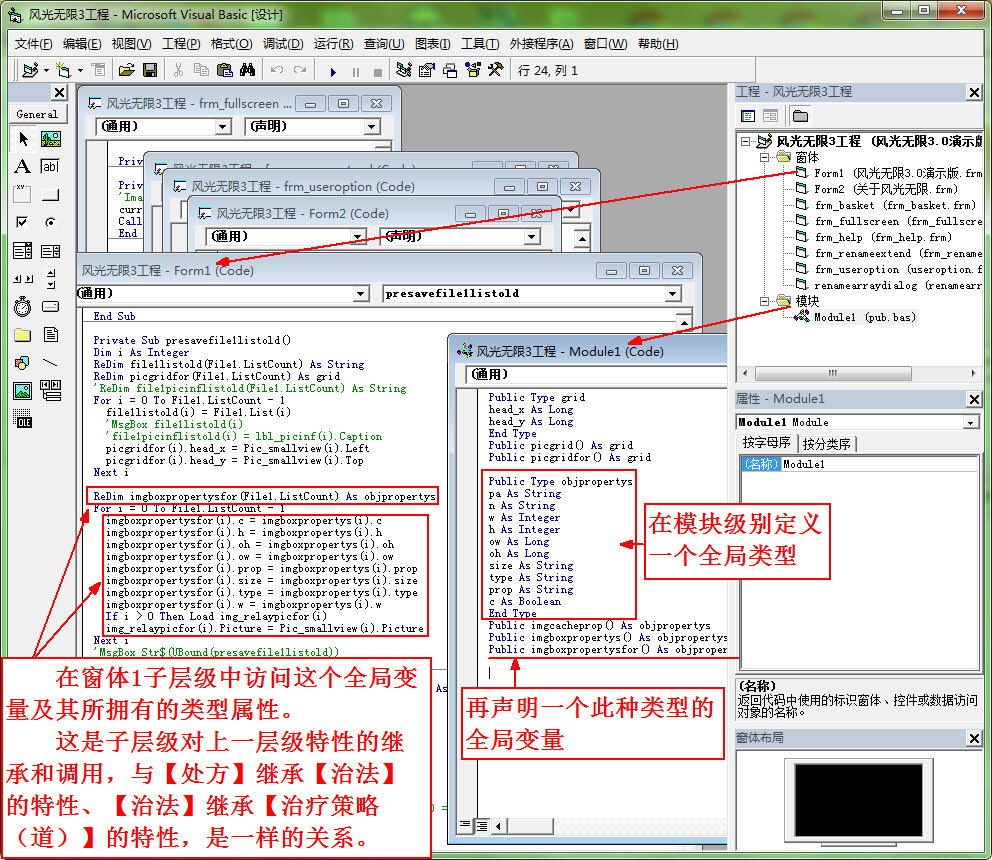The width and height of the screenshot is (992, 860).
Task: Open the Object Browser from the toolbar
Action: pyautogui.click(x=472, y=70)
